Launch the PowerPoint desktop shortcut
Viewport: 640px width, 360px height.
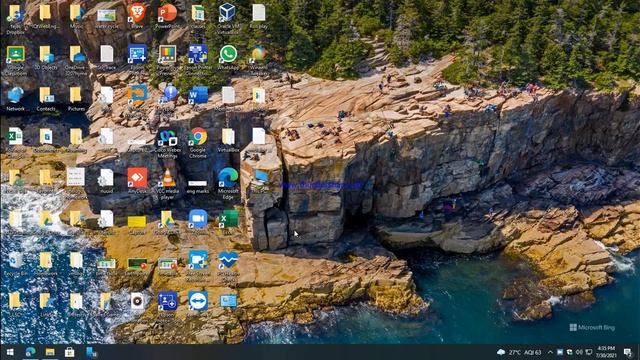click(x=167, y=16)
